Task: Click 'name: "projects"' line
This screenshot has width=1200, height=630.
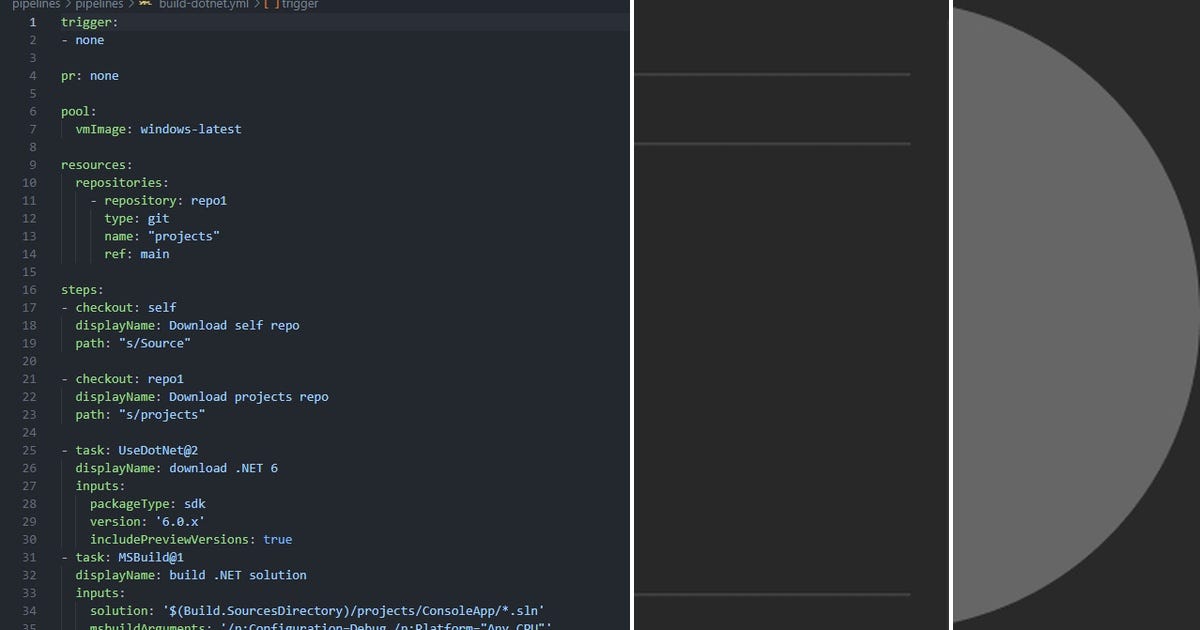Action: 161,236
